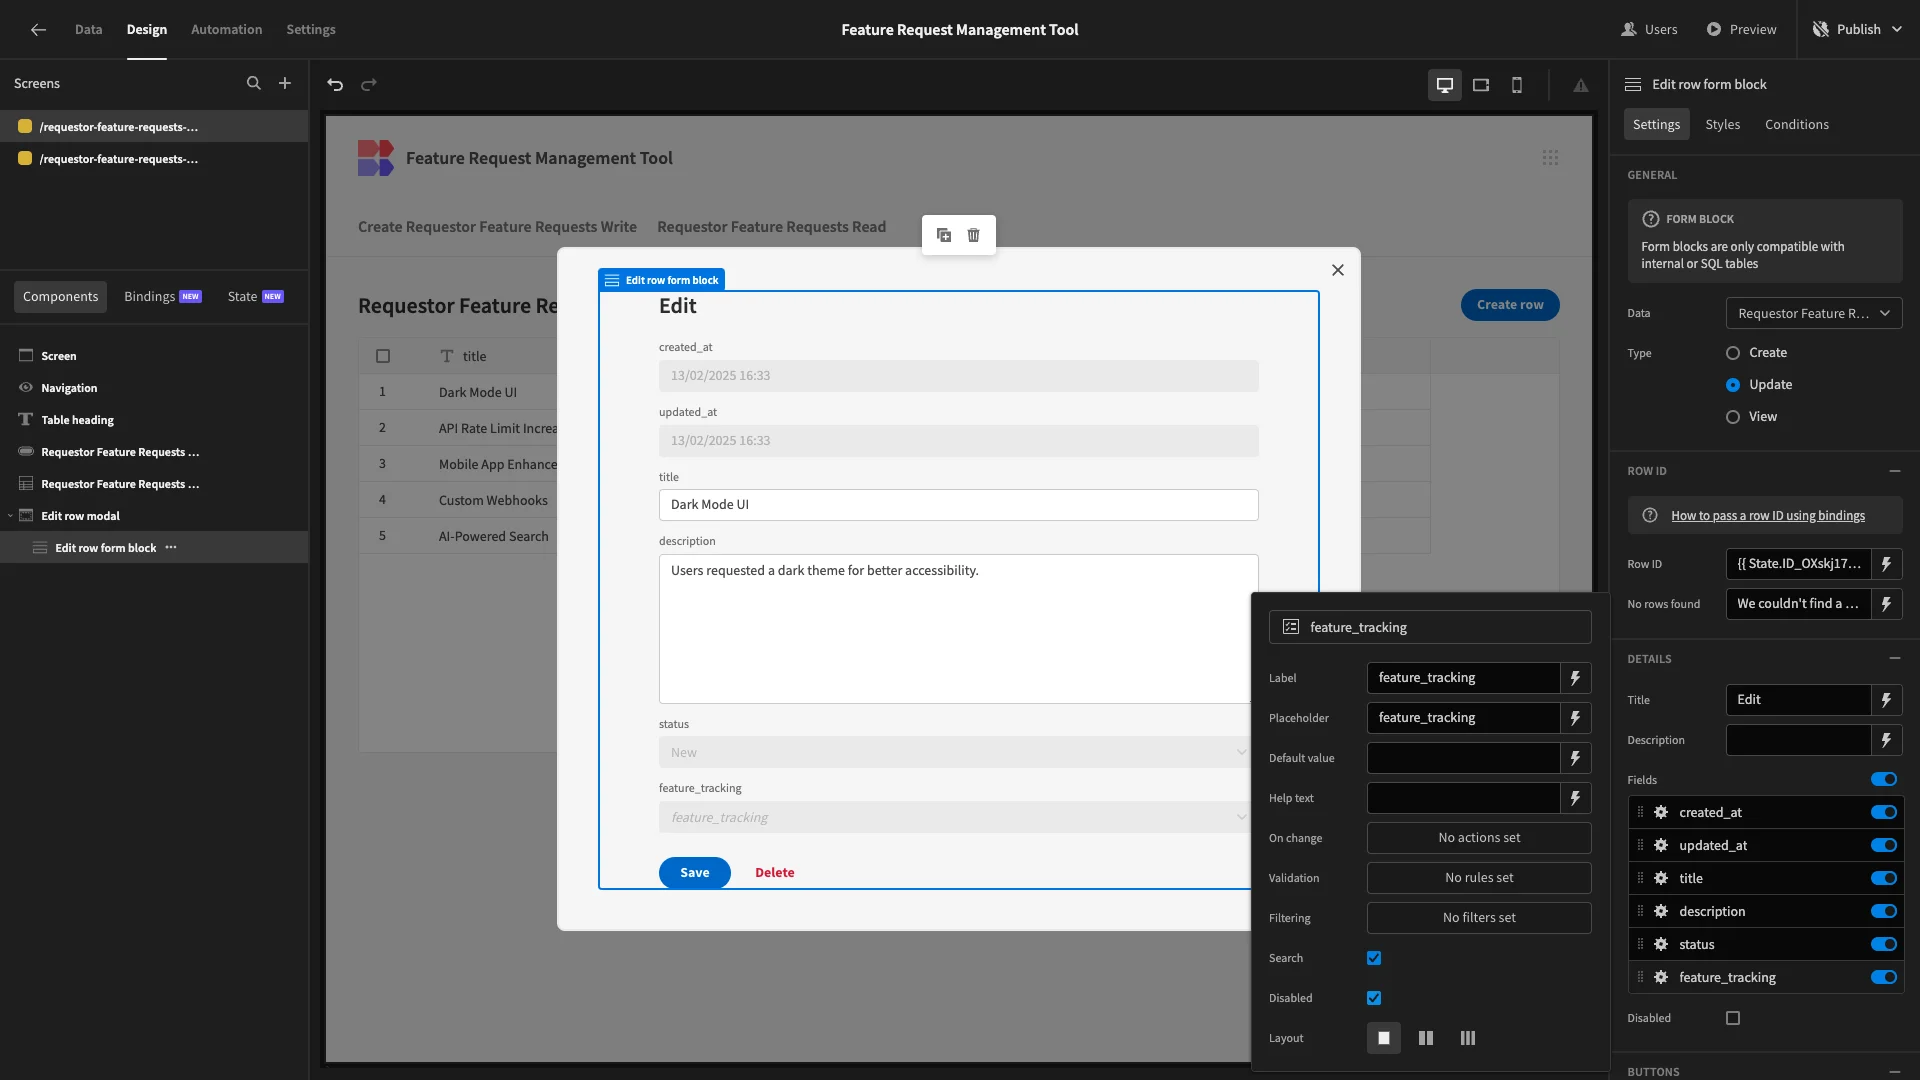Select the View type radio
Viewport: 1920px width, 1080px height.
[x=1733, y=417]
